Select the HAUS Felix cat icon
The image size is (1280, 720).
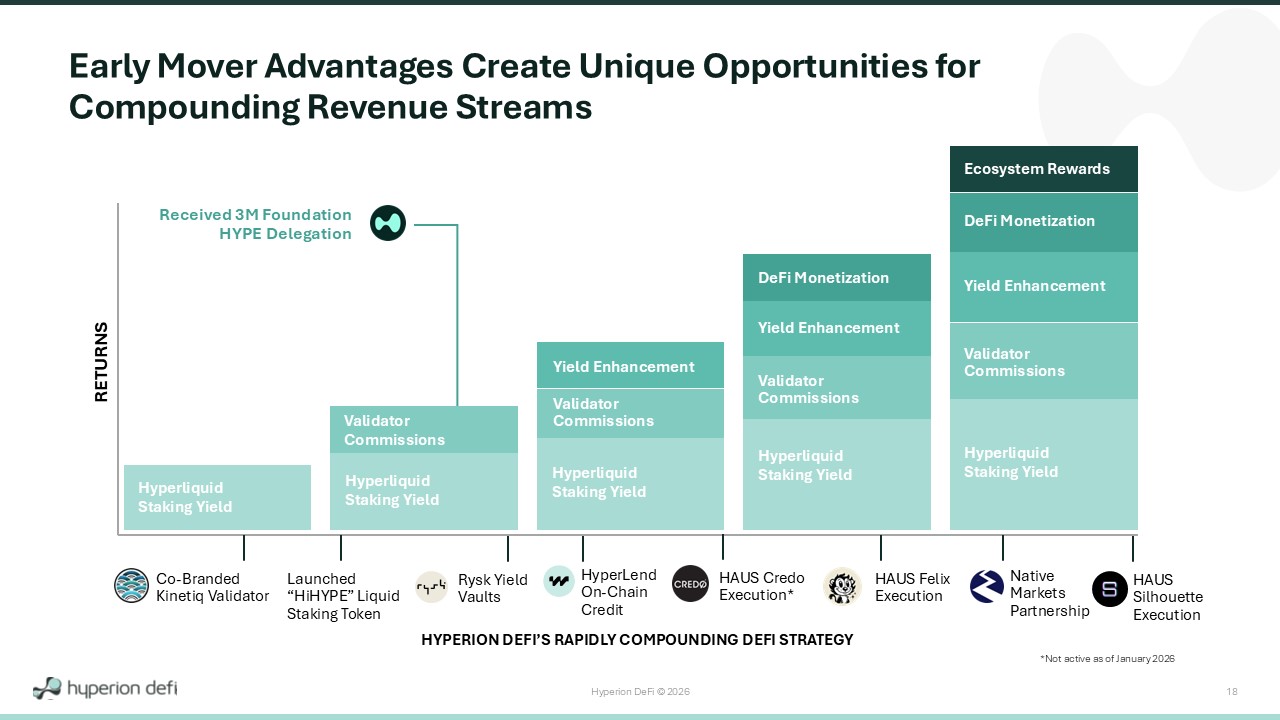(x=842, y=586)
